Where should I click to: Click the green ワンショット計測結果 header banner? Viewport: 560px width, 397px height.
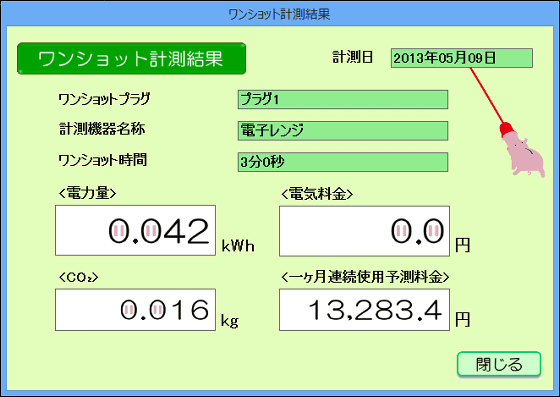131,59
